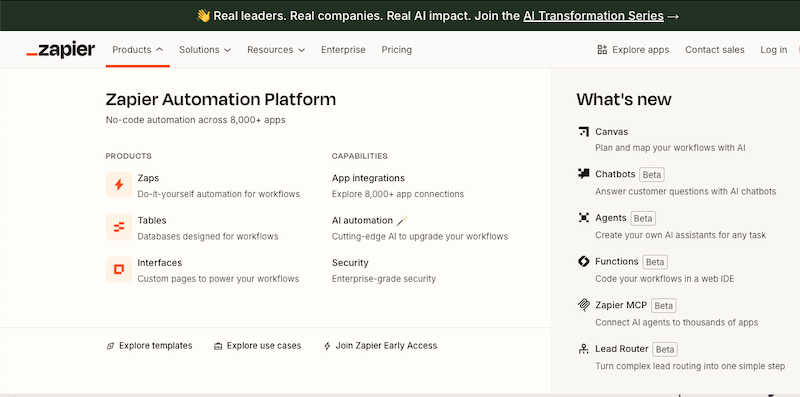The height and width of the screenshot is (397, 800).
Task: Open App integrations
Action: coord(368,178)
